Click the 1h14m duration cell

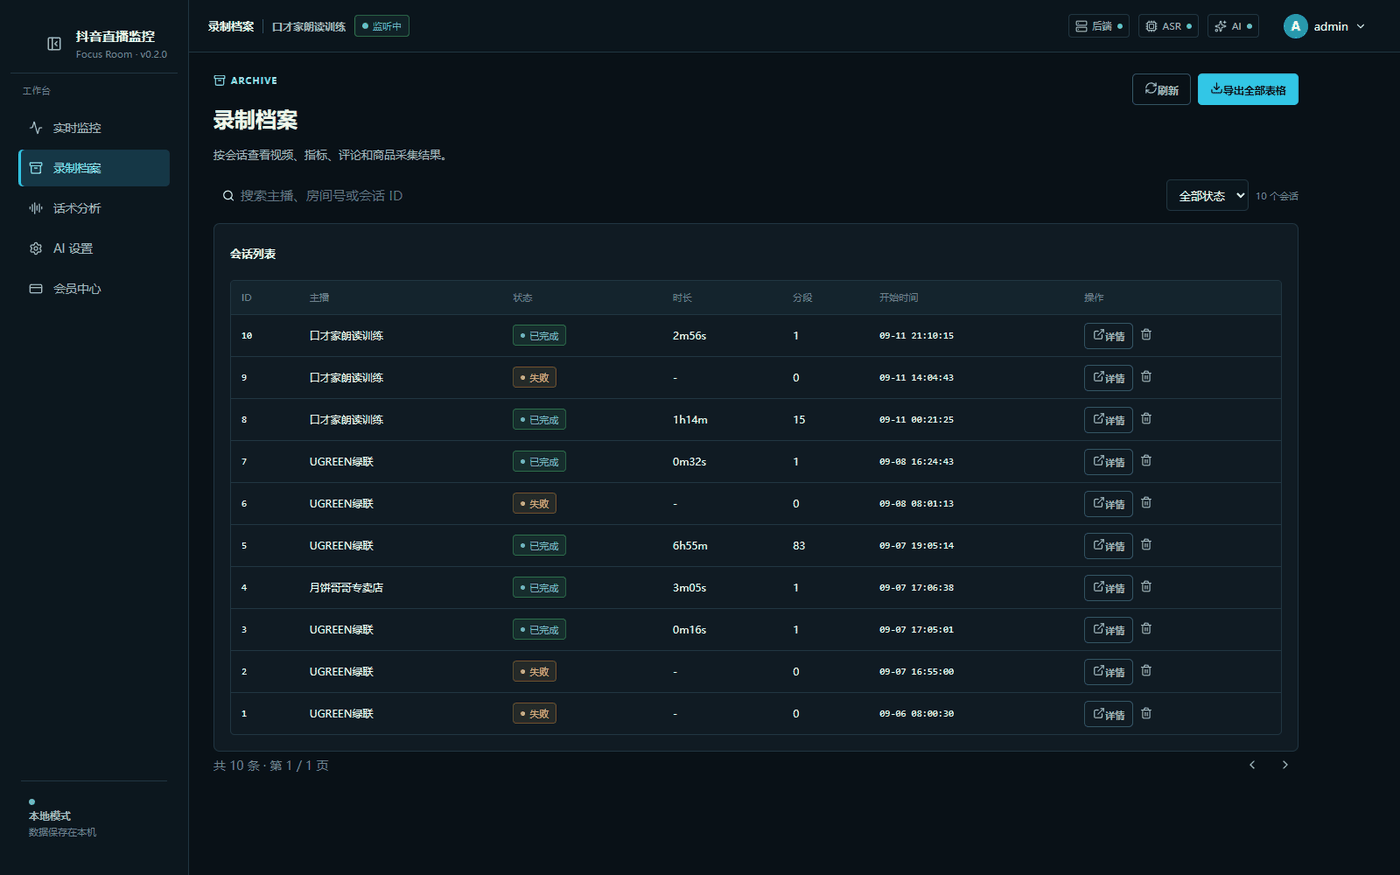coord(690,420)
